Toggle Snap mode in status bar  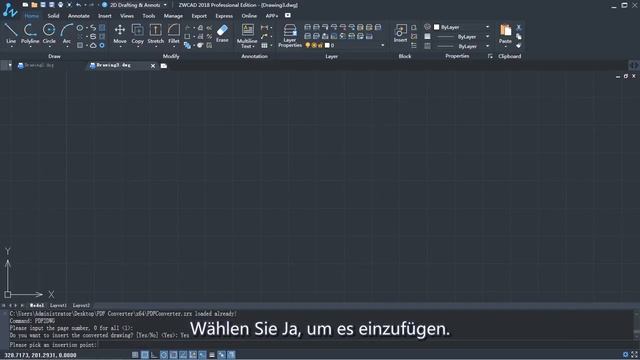coord(135,355)
